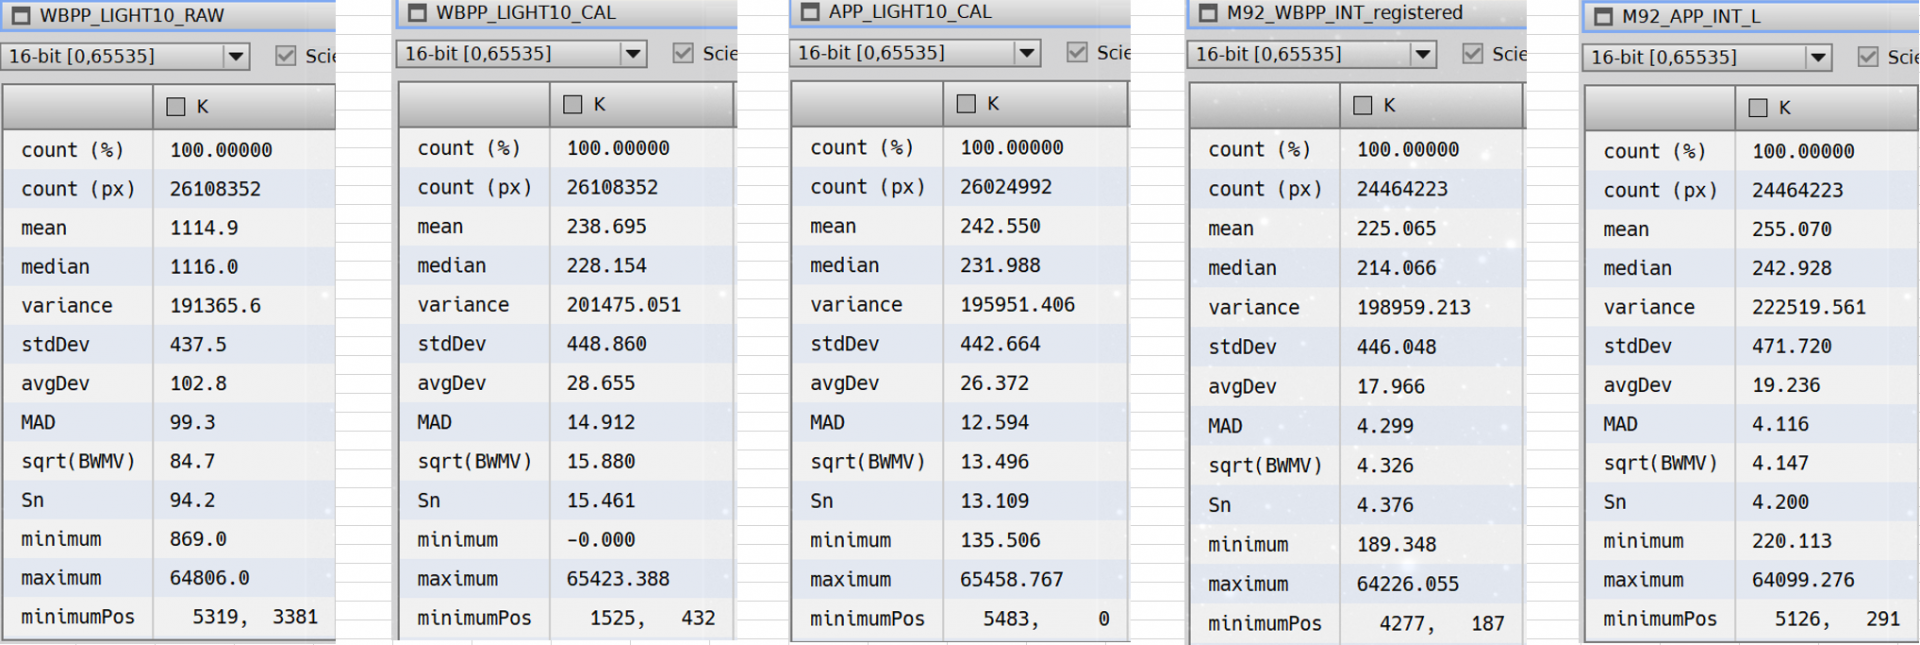Select mean 225.065 cell
Image resolution: width=1920 pixels, height=645 pixels.
tap(1396, 229)
